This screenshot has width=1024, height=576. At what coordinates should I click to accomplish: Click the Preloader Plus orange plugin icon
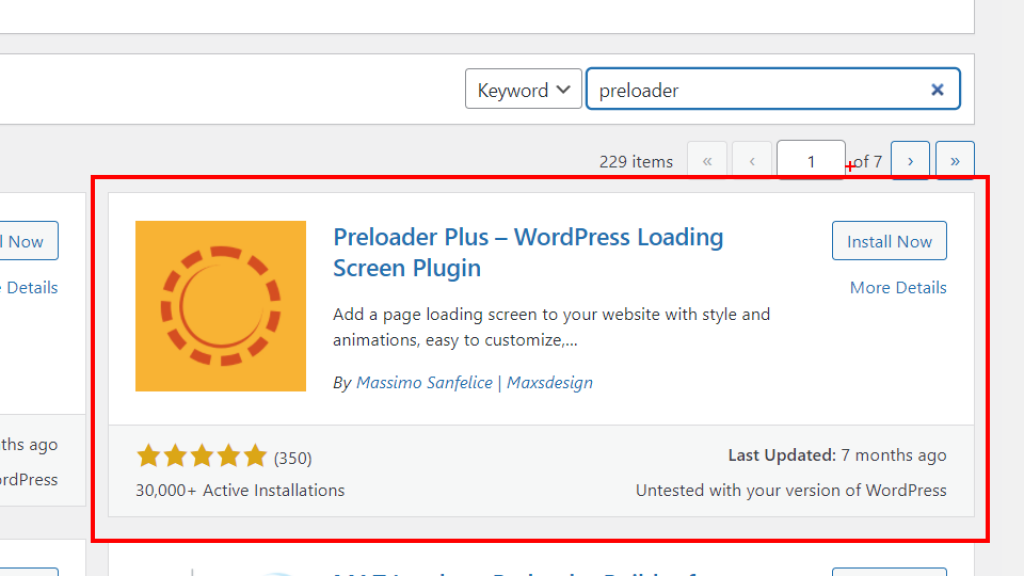221,306
